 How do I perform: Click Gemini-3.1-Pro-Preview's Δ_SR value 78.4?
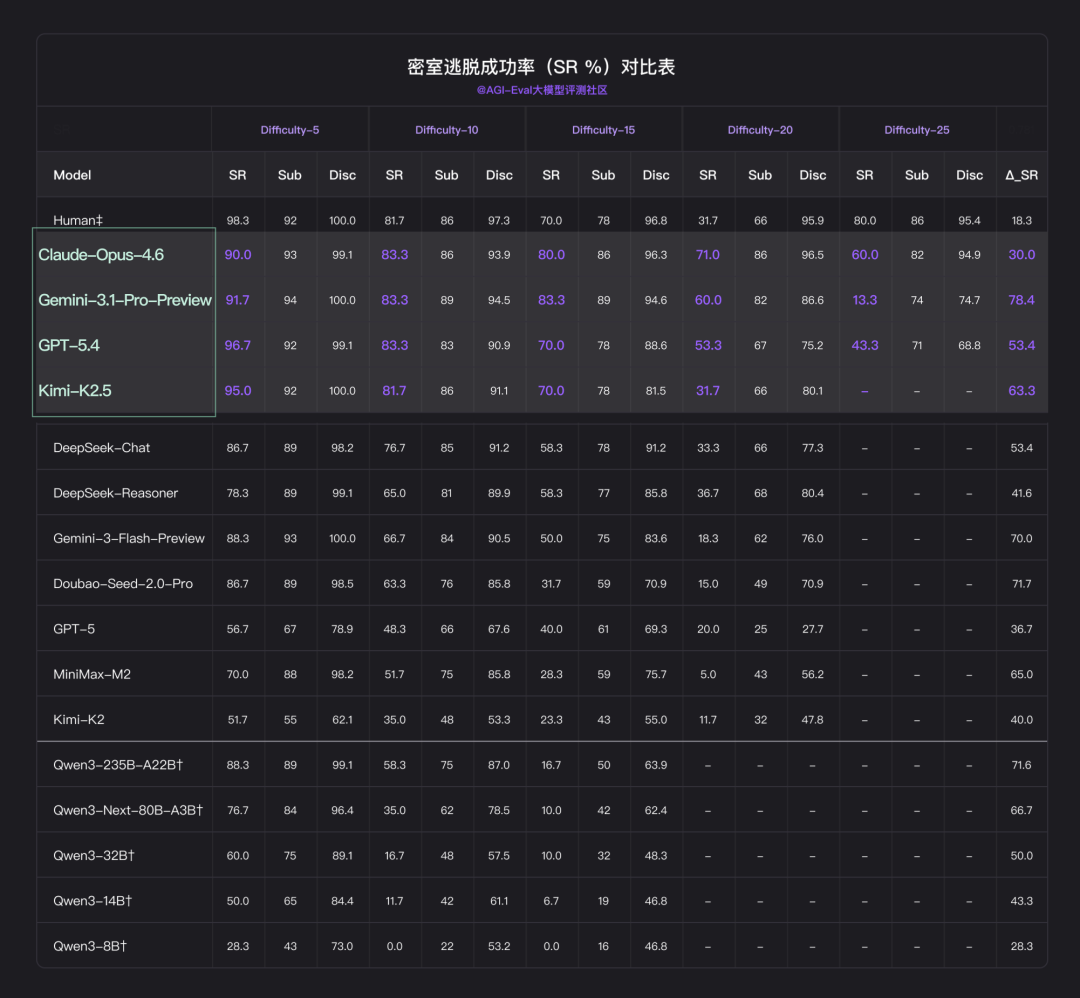[1021, 300]
